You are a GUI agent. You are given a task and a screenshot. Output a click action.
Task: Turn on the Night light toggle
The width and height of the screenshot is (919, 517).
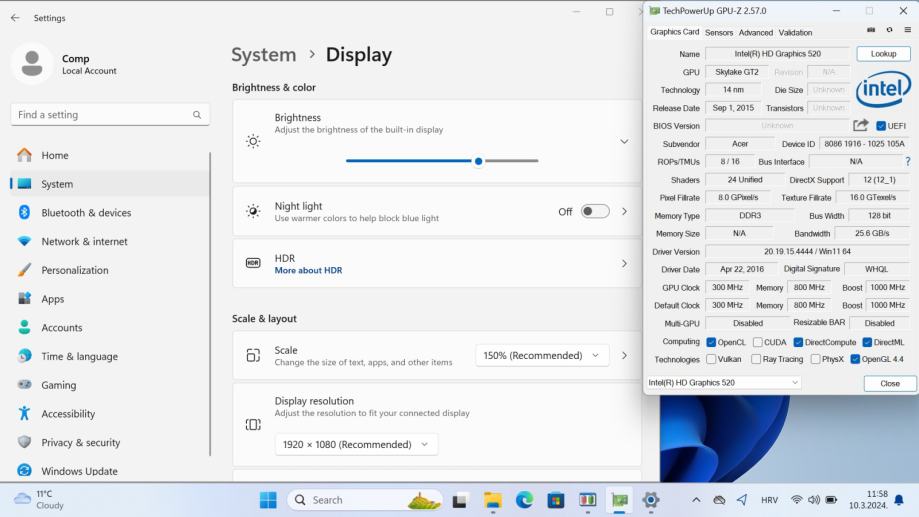595,212
